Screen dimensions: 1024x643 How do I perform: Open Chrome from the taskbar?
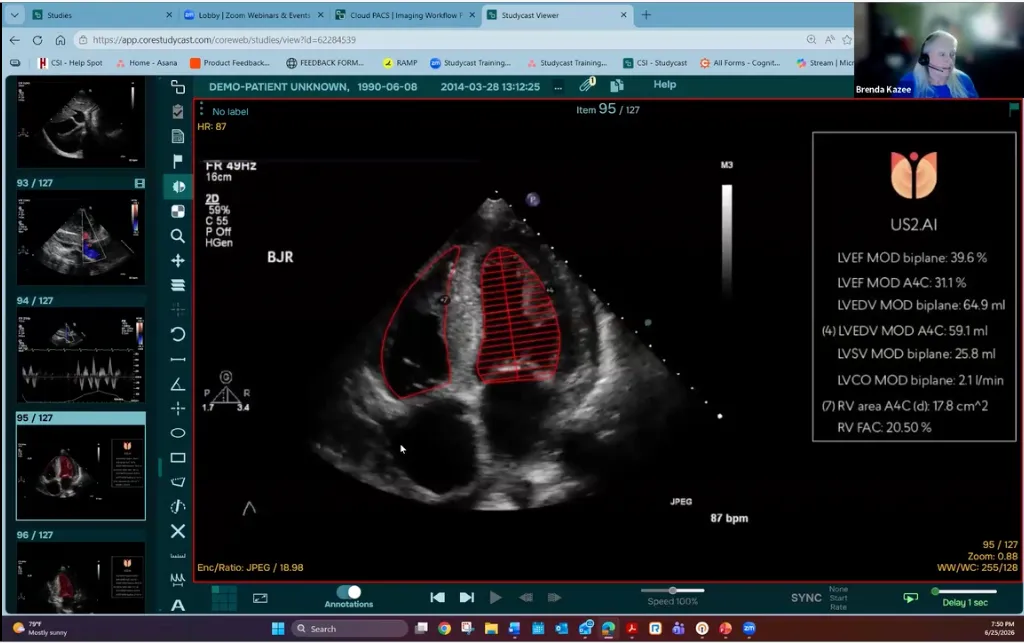(445, 629)
